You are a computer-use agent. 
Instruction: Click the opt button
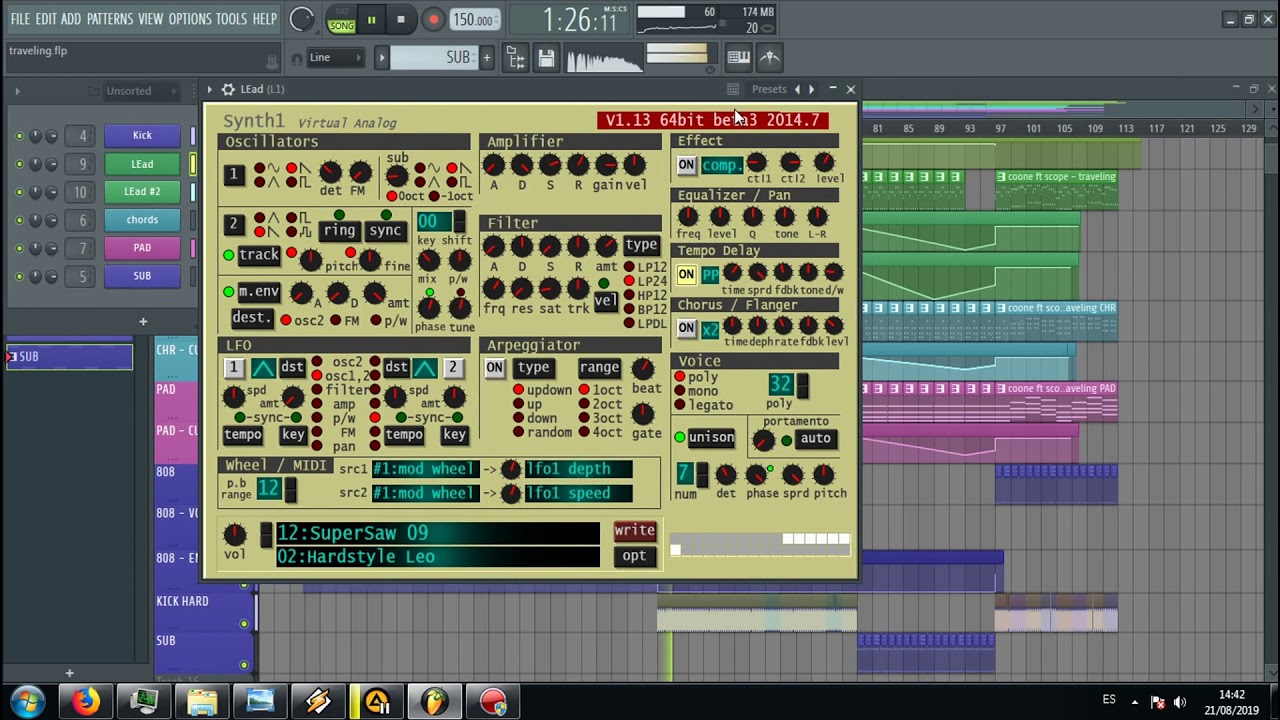634,557
